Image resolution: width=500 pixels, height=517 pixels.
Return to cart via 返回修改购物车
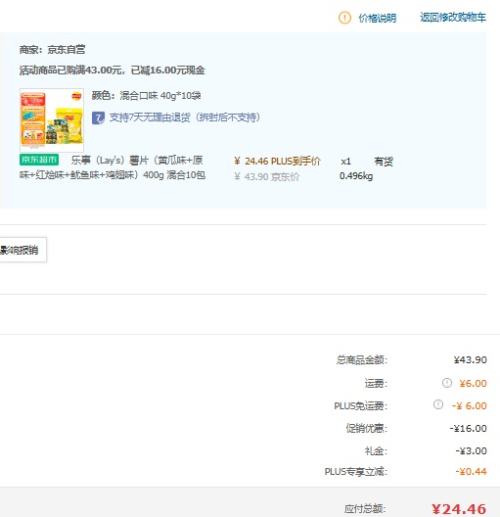coord(453,17)
